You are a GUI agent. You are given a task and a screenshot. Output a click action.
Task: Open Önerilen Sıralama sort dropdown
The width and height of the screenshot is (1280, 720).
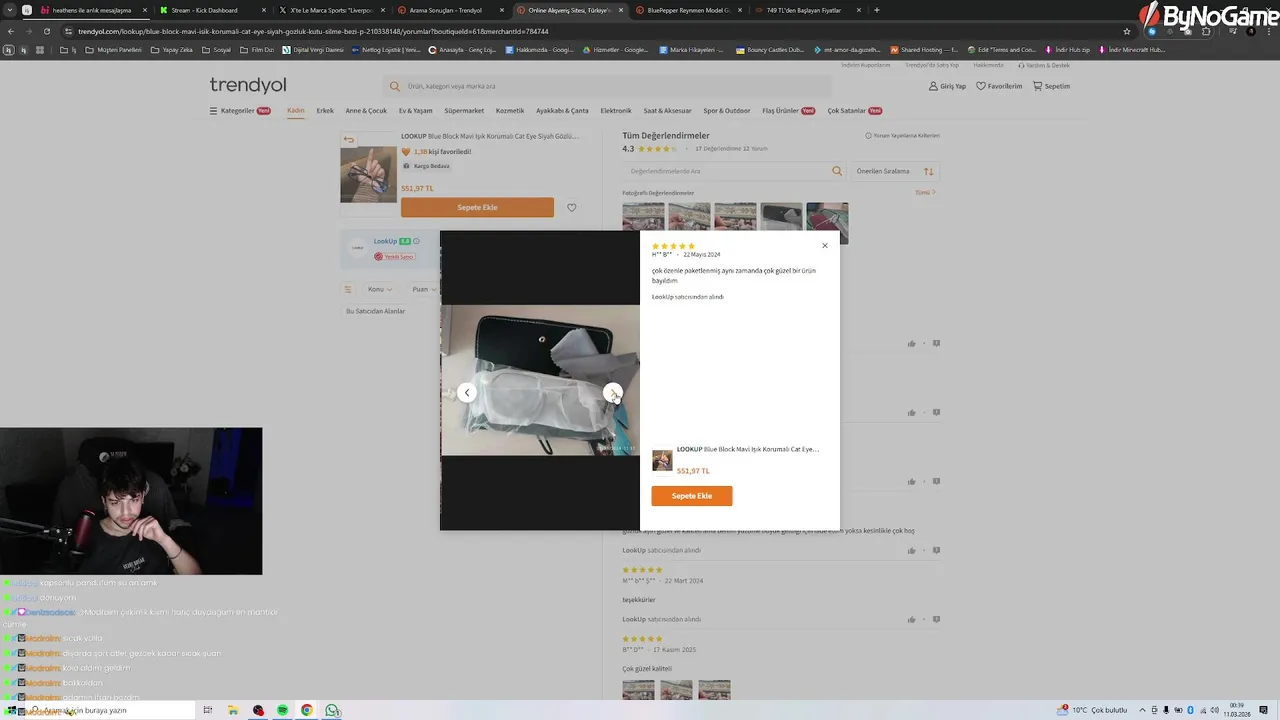point(895,171)
